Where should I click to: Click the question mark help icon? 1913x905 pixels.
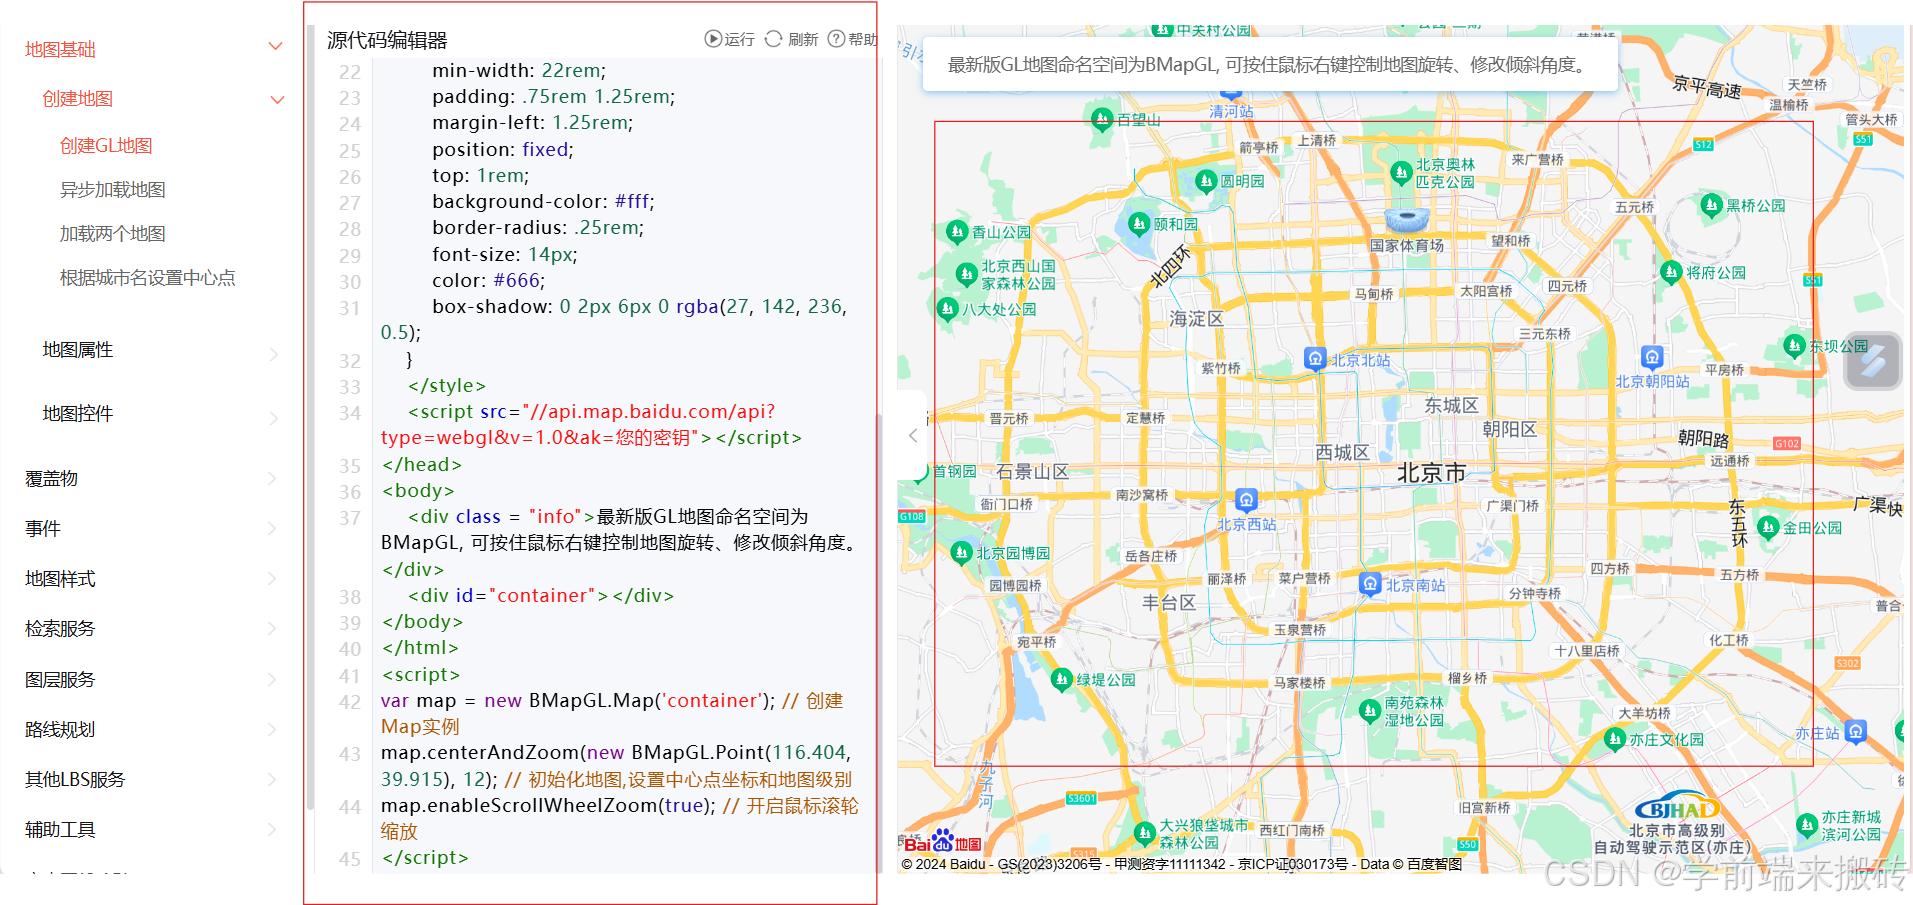(836, 39)
